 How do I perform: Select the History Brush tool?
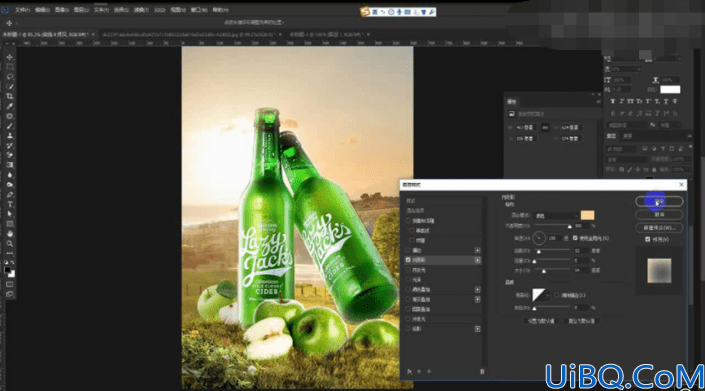(9, 145)
